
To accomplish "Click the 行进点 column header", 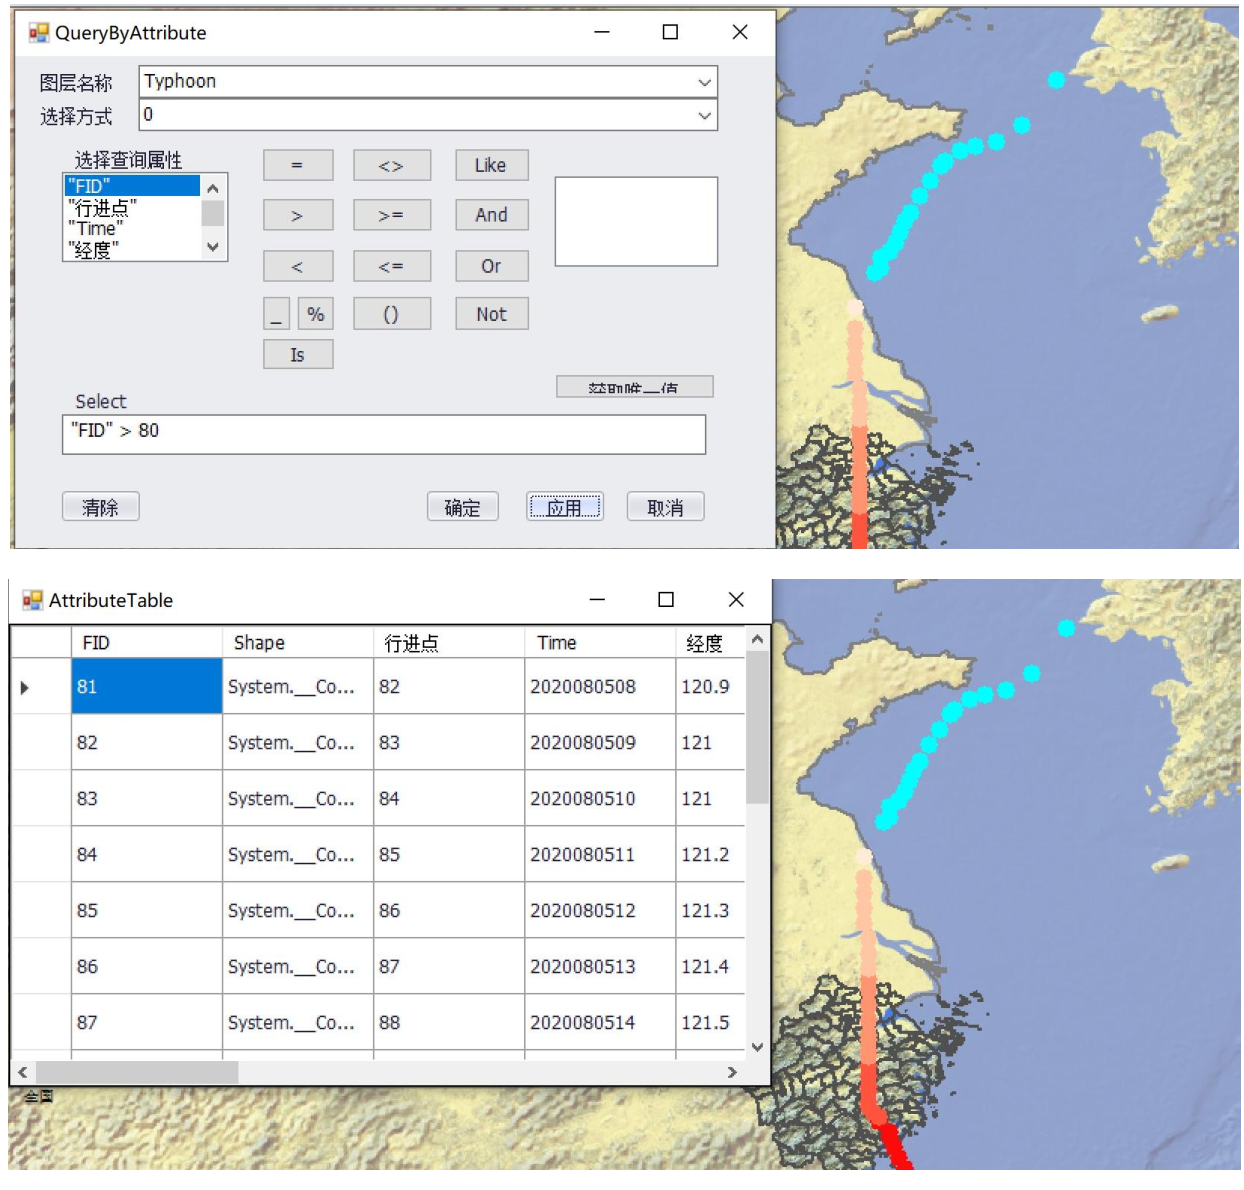I will (449, 643).
